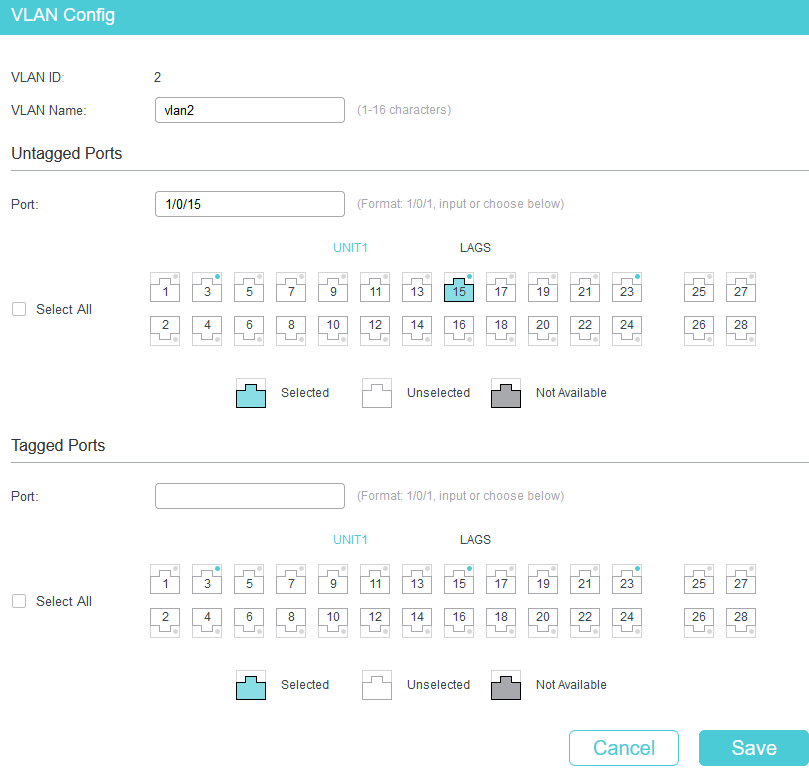This screenshot has height=783, width=809.
Task: Select port 9 in Tagged Ports
Action: (333, 579)
